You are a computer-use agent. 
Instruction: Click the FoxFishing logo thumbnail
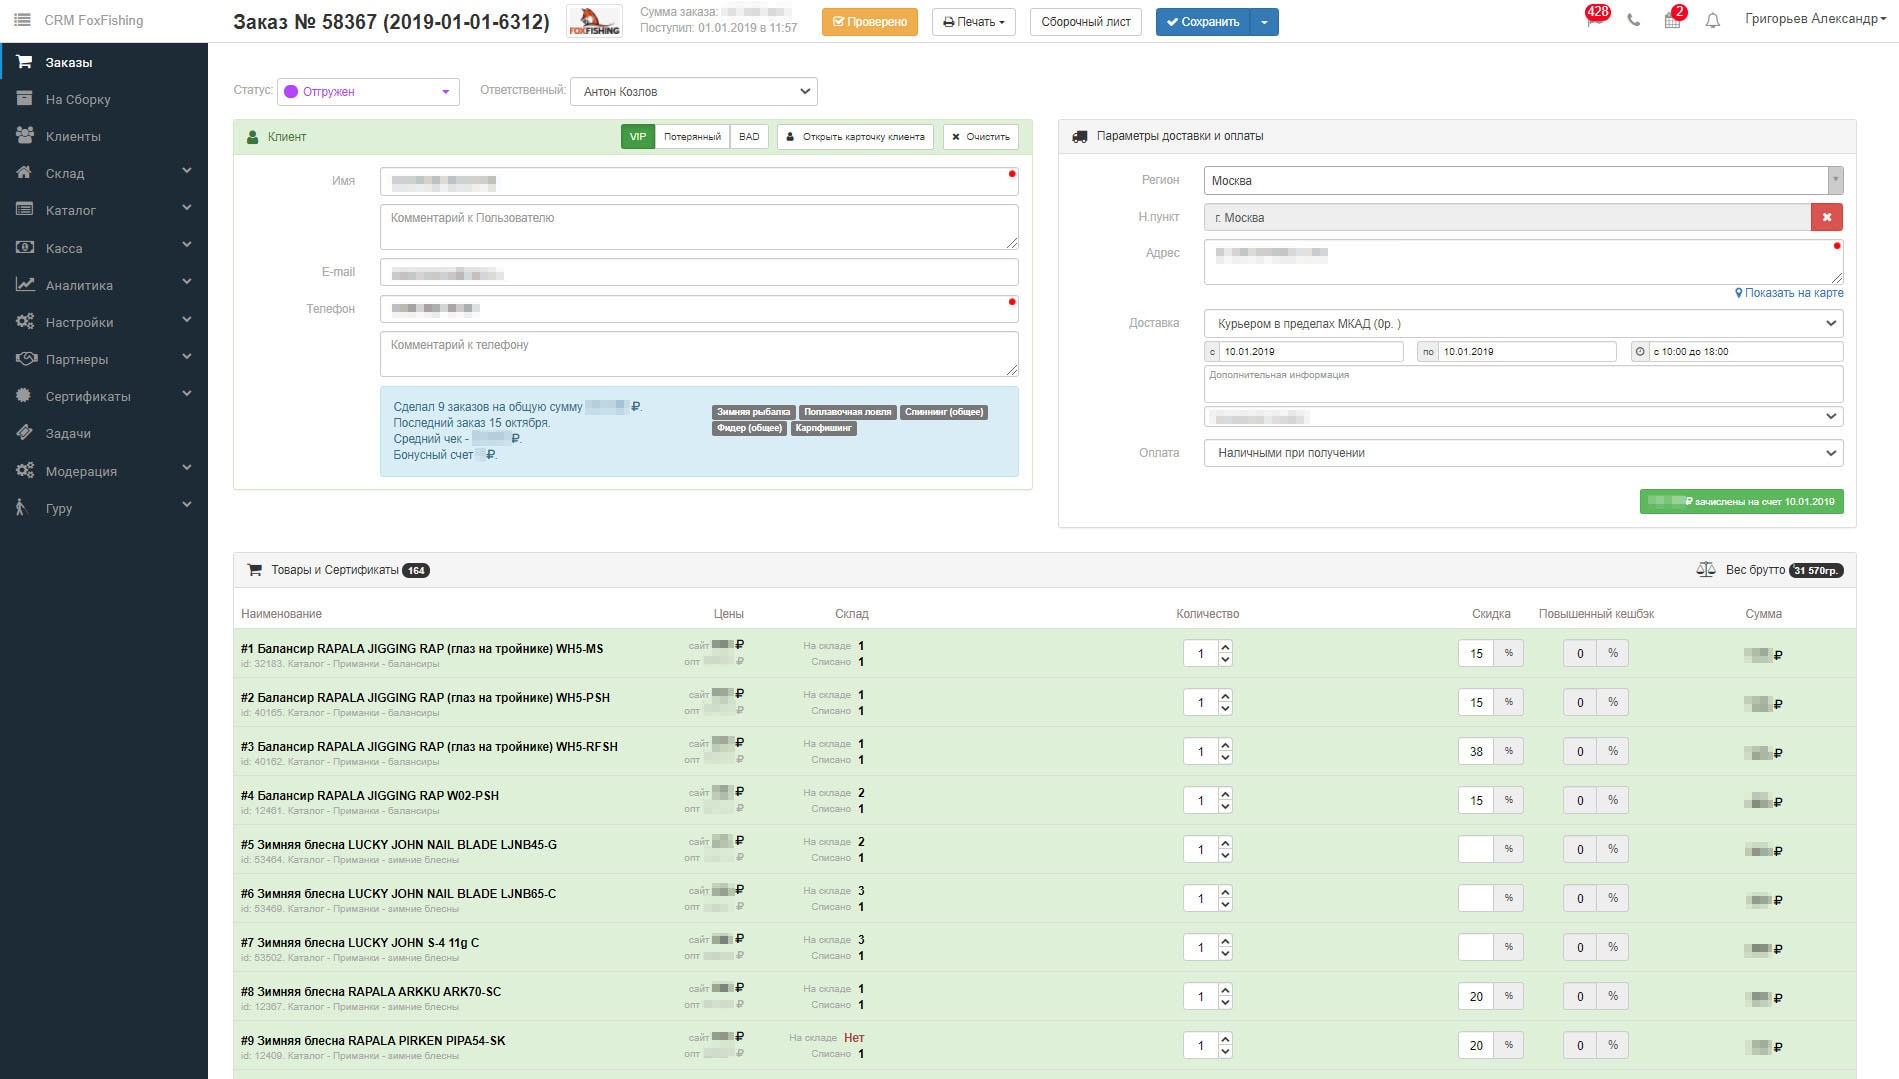click(x=594, y=21)
